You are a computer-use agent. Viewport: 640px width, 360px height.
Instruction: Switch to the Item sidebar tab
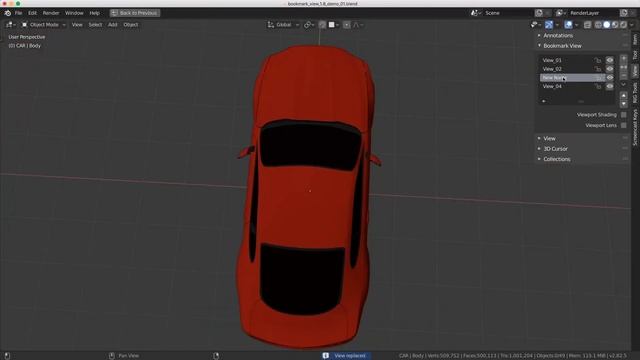pyautogui.click(x=635, y=39)
